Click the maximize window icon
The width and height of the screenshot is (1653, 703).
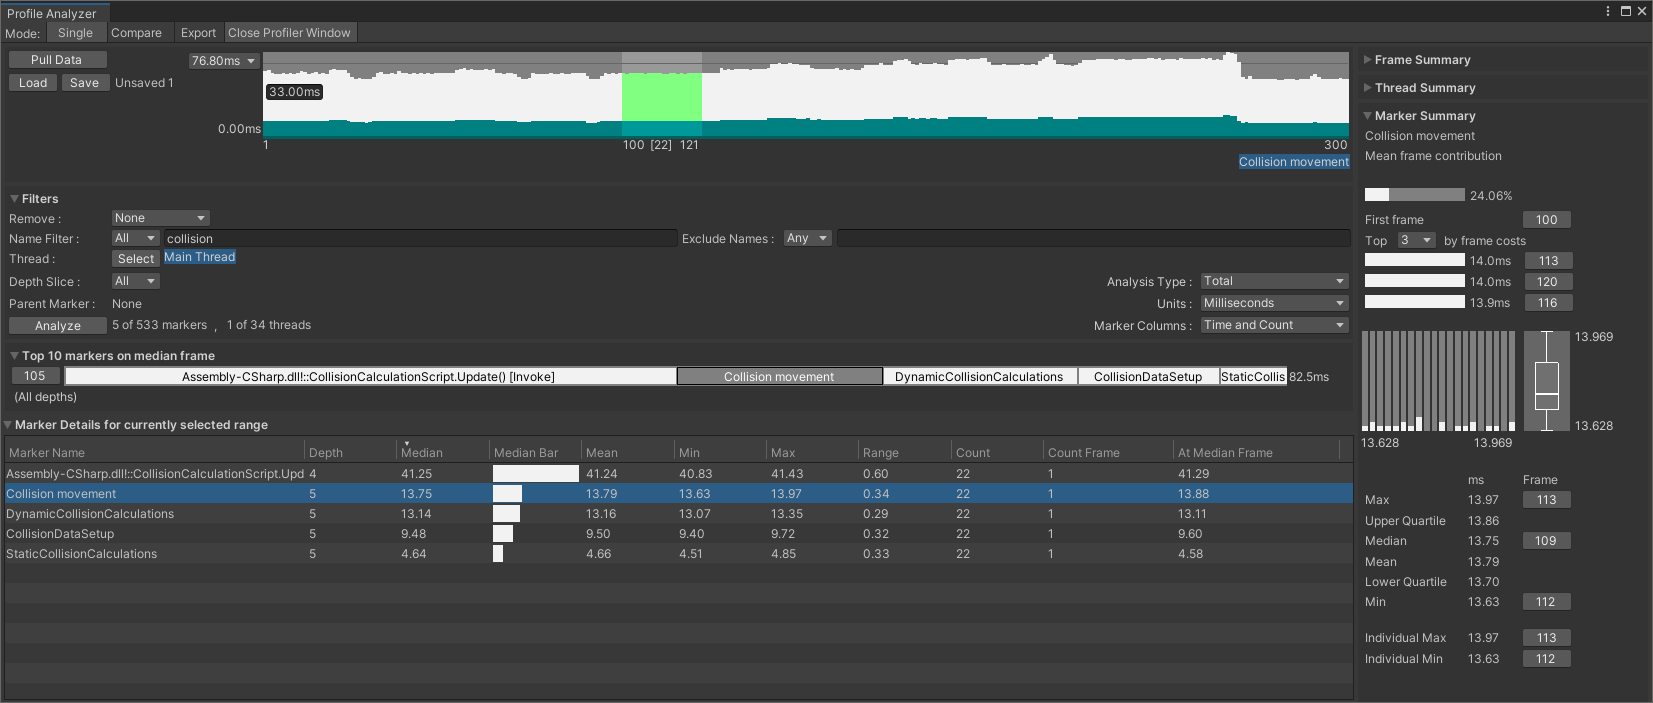pyautogui.click(x=1626, y=11)
